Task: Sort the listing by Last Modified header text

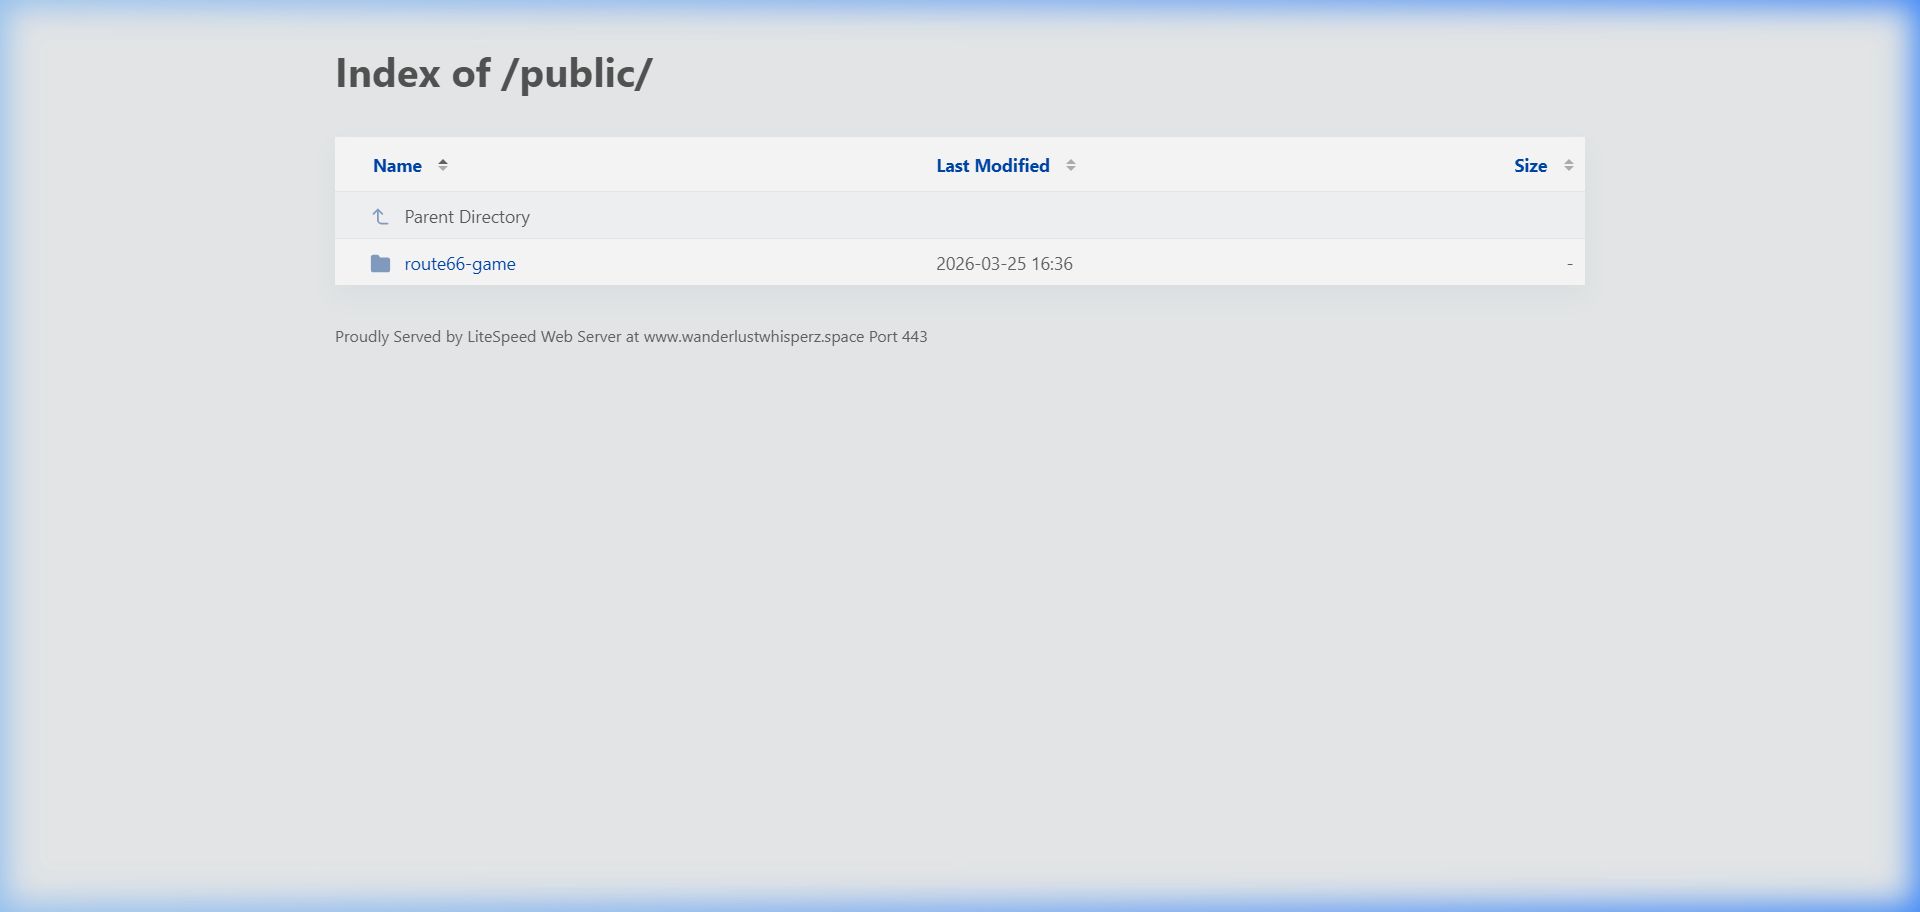Action: tap(993, 166)
